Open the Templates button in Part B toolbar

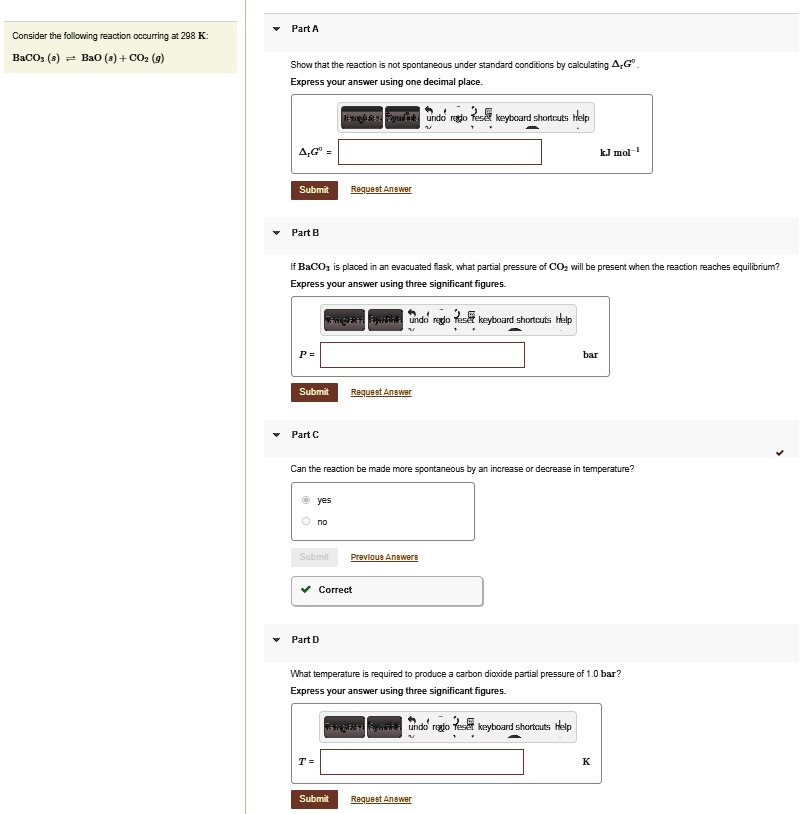[344, 320]
